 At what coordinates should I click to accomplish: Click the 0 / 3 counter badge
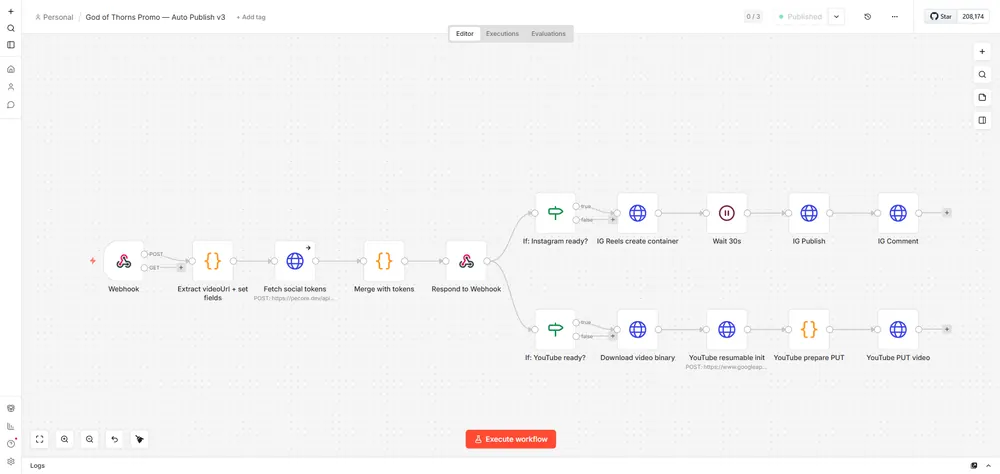coord(753,17)
